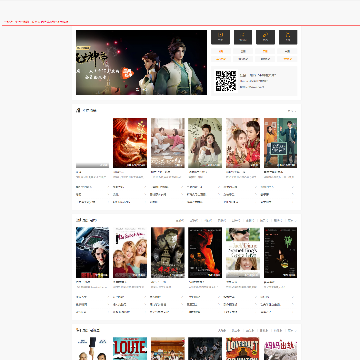Click the icon beside the first section title
Viewport: 360px width, 360px height.
coord(78,110)
